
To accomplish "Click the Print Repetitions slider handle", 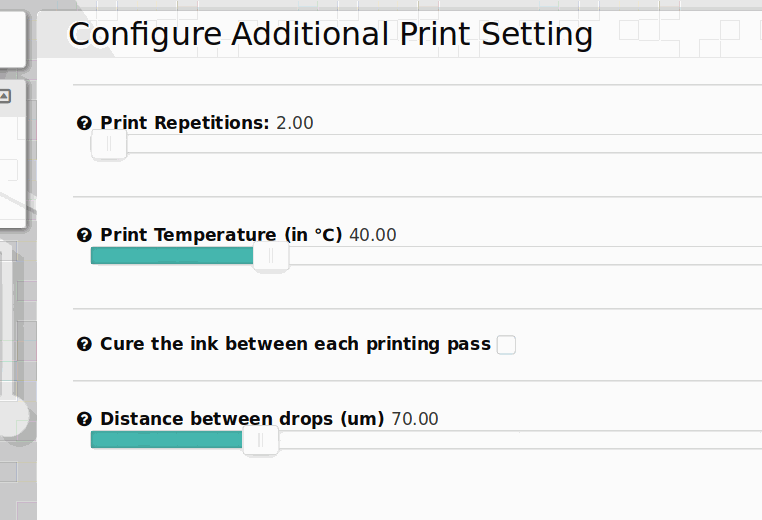I will (x=109, y=144).
